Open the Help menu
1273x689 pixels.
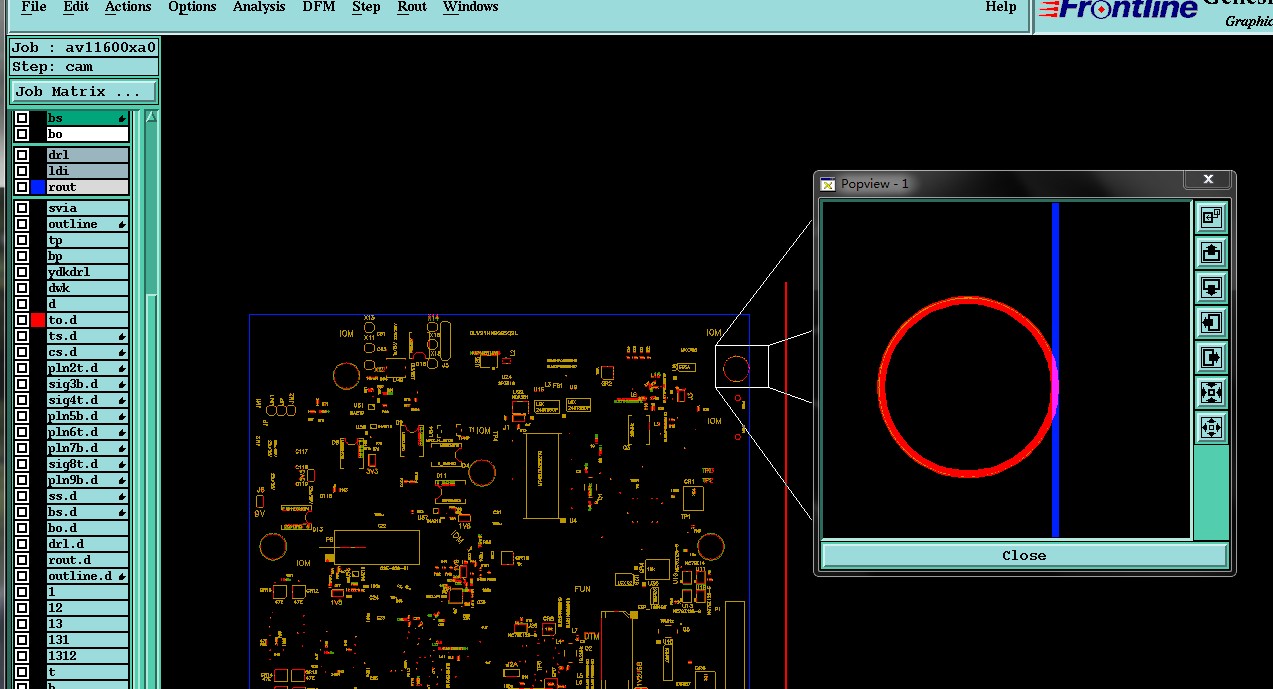tap(1001, 7)
